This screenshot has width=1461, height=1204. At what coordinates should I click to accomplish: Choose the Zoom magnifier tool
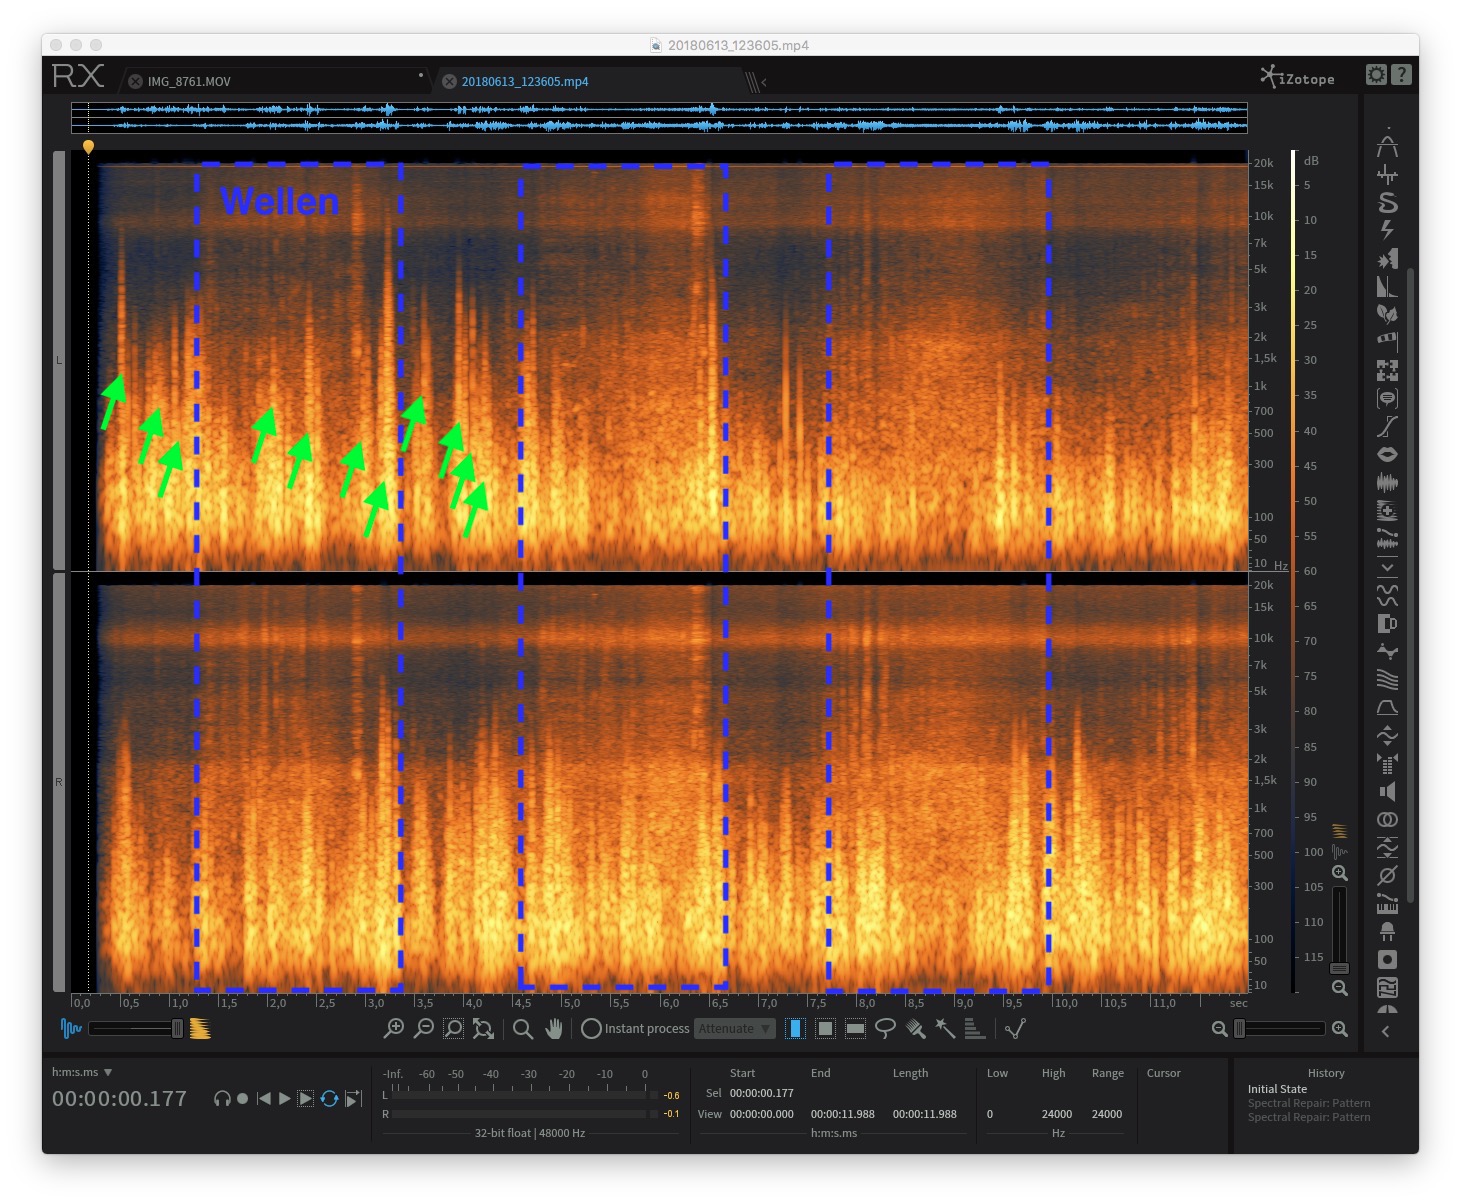click(x=522, y=1028)
